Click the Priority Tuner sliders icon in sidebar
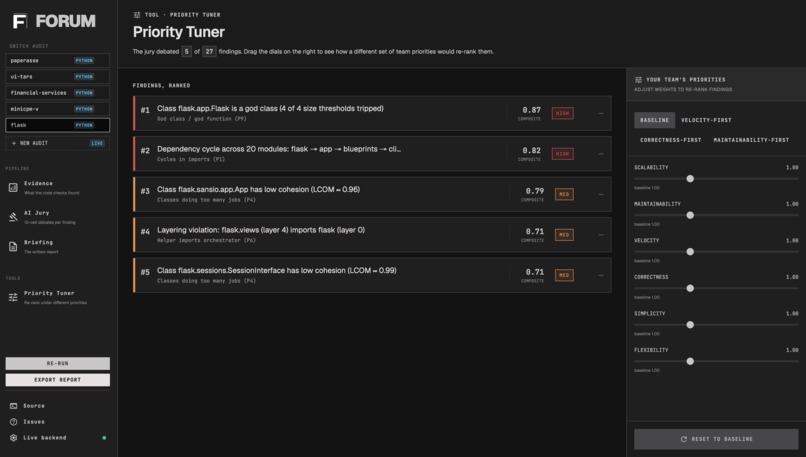Screen dimensions: 806x457 (x=13, y=297)
